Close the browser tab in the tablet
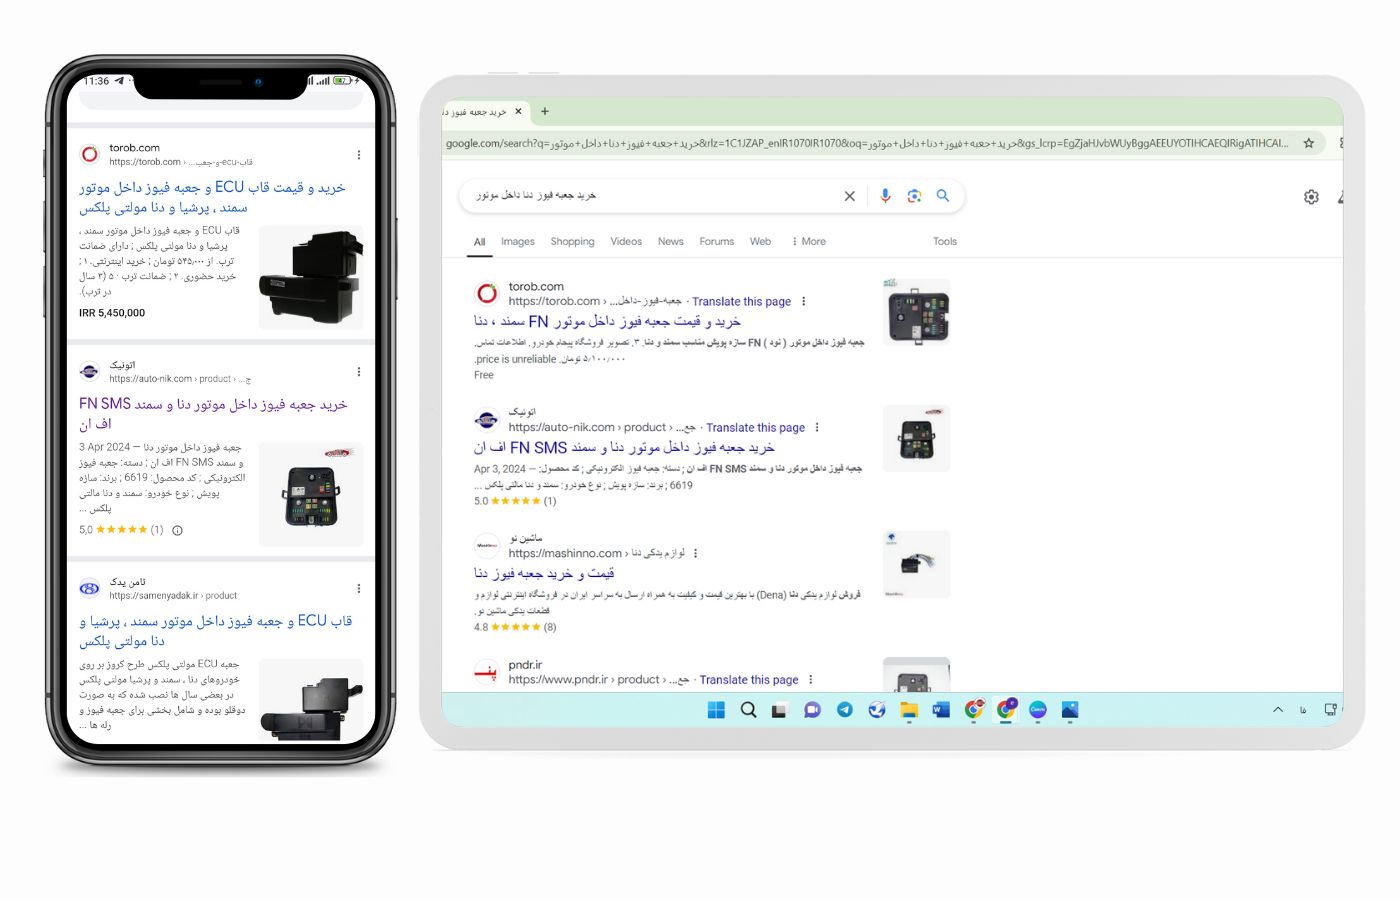This screenshot has height=900, width=1400. tap(518, 111)
